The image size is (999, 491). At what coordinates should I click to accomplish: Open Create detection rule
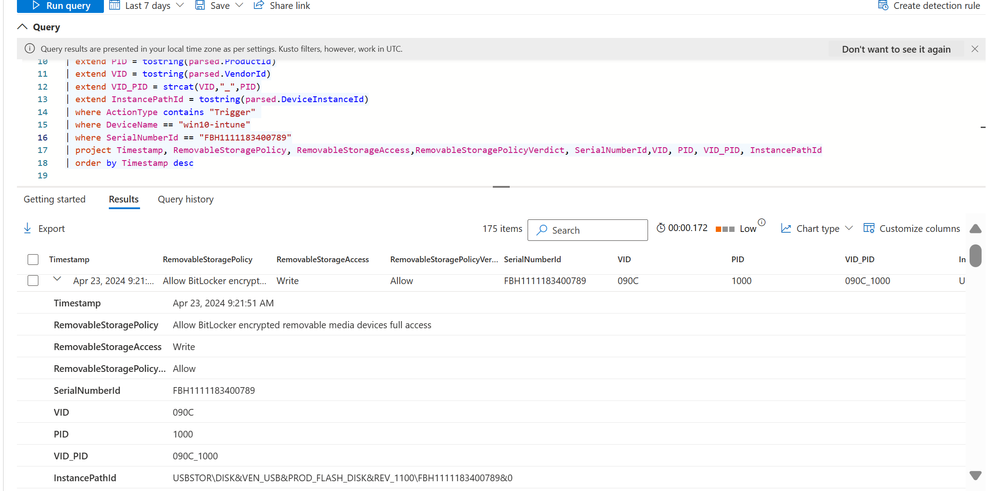(929, 6)
